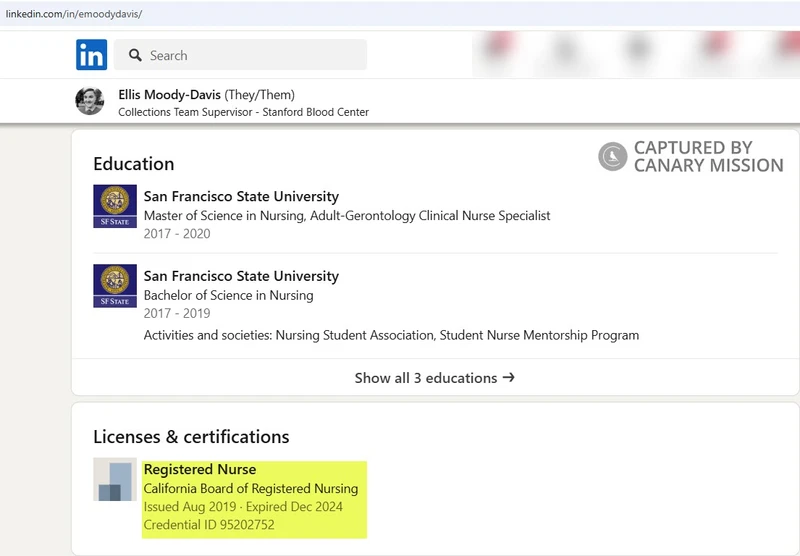800x556 pixels.
Task: Click the browser address bar URL
Action: (x=74, y=14)
